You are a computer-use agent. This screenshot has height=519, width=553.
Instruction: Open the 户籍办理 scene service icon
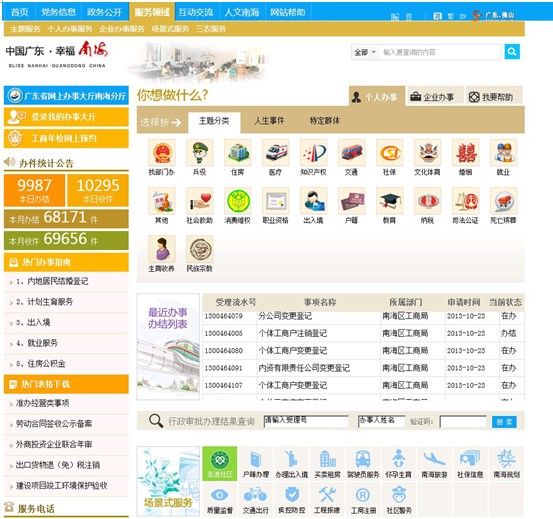(256, 463)
